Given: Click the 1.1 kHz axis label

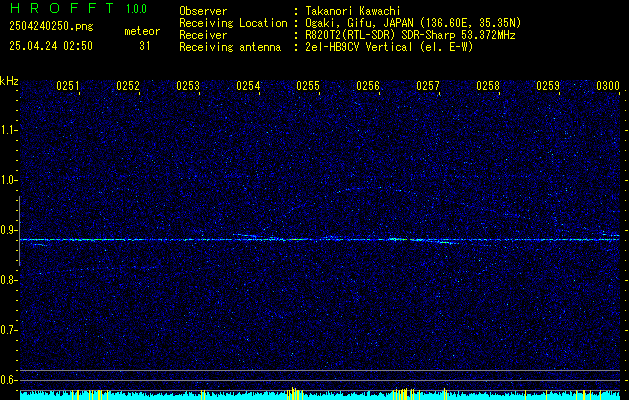Looking at the screenshot, I should [x=7, y=130].
